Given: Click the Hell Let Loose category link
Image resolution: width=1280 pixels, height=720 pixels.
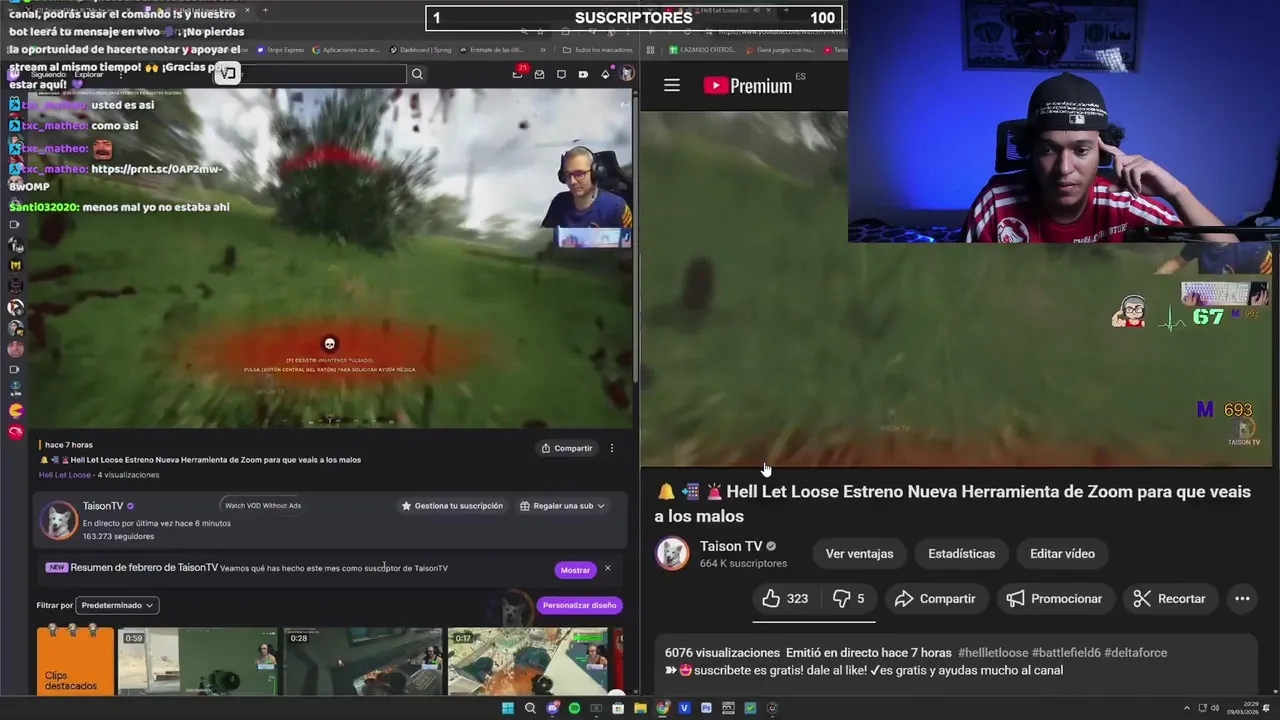Looking at the screenshot, I should (x=65, y=475).
